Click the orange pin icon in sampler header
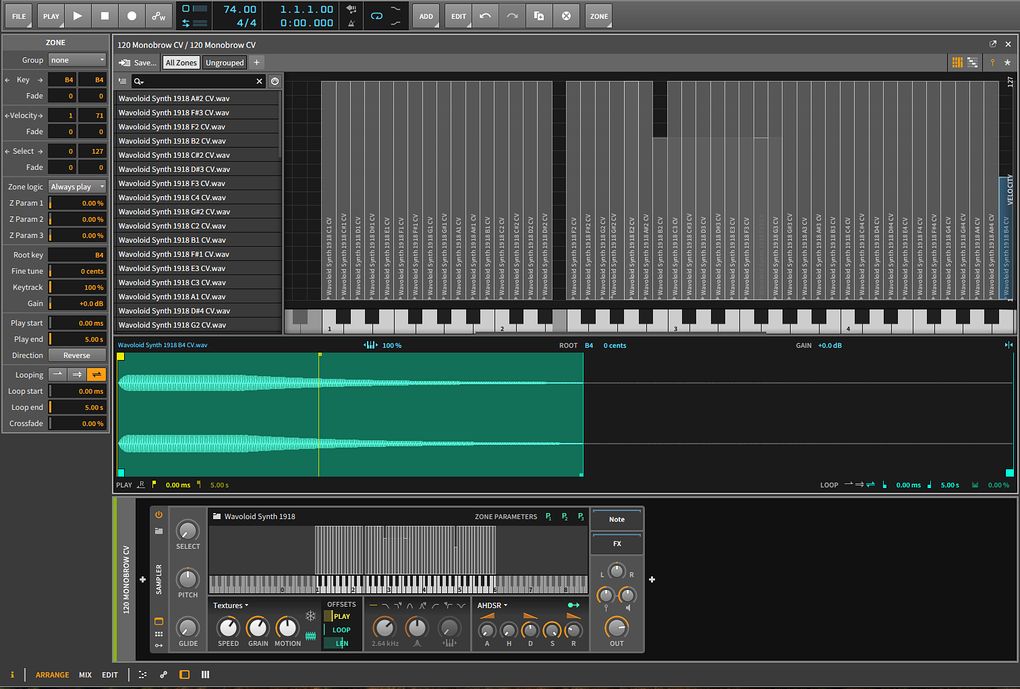 pos(992,62)
